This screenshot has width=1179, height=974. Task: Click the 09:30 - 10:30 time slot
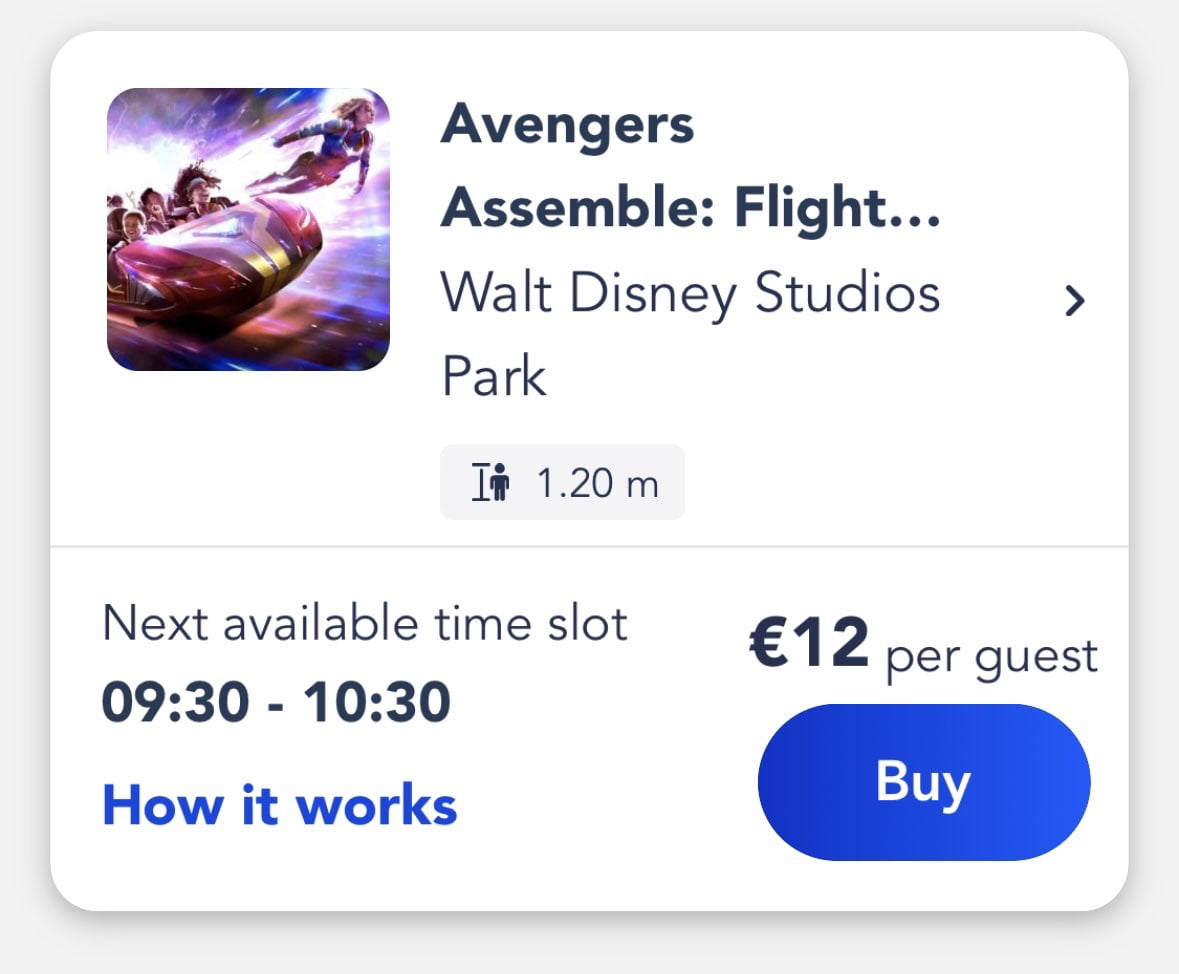(276, 702)
